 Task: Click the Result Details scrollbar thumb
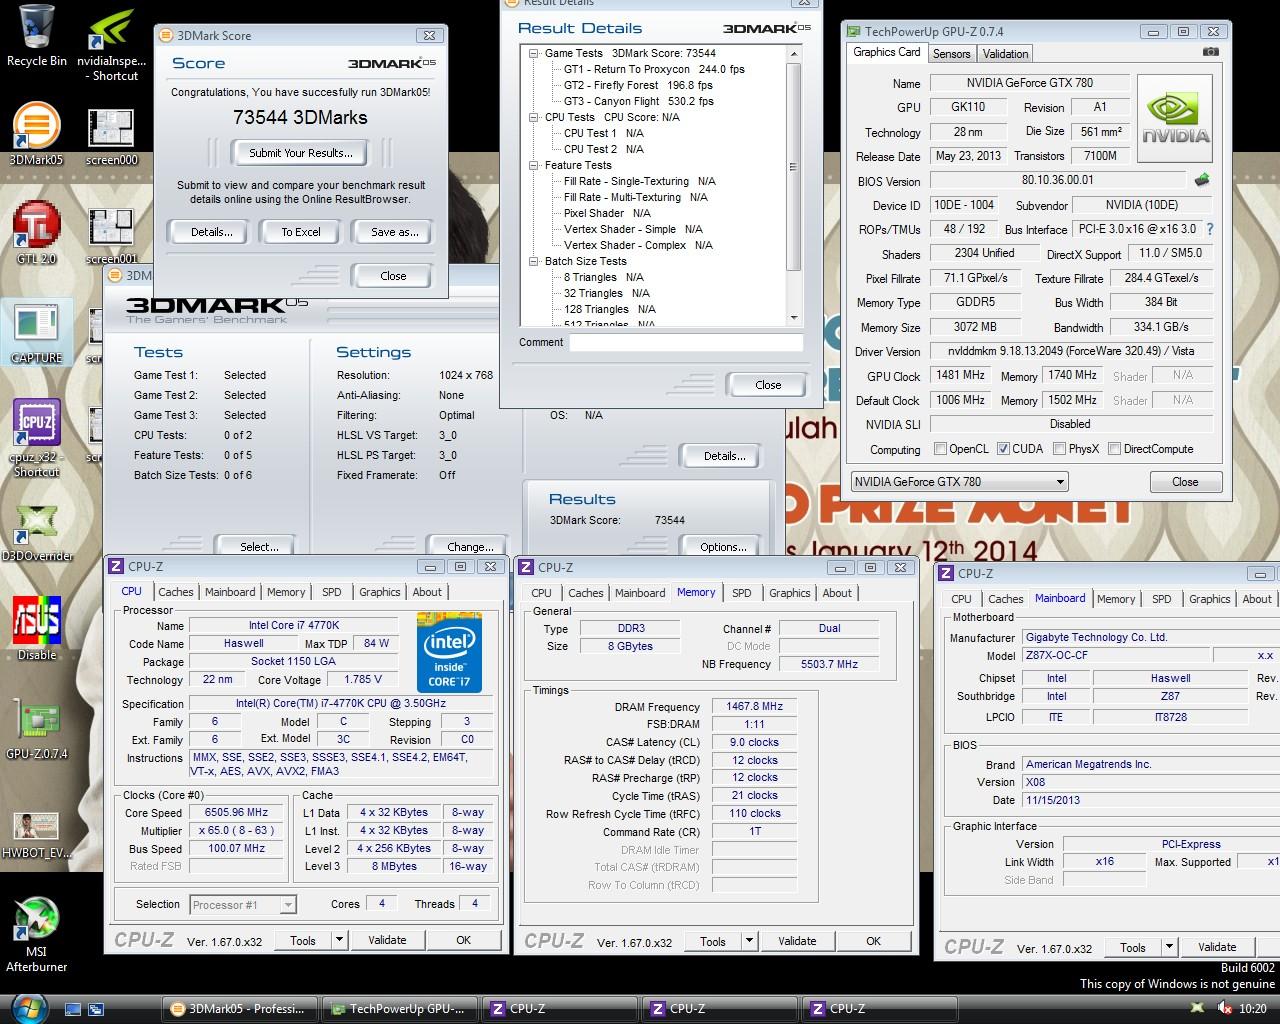click(794, 167)
